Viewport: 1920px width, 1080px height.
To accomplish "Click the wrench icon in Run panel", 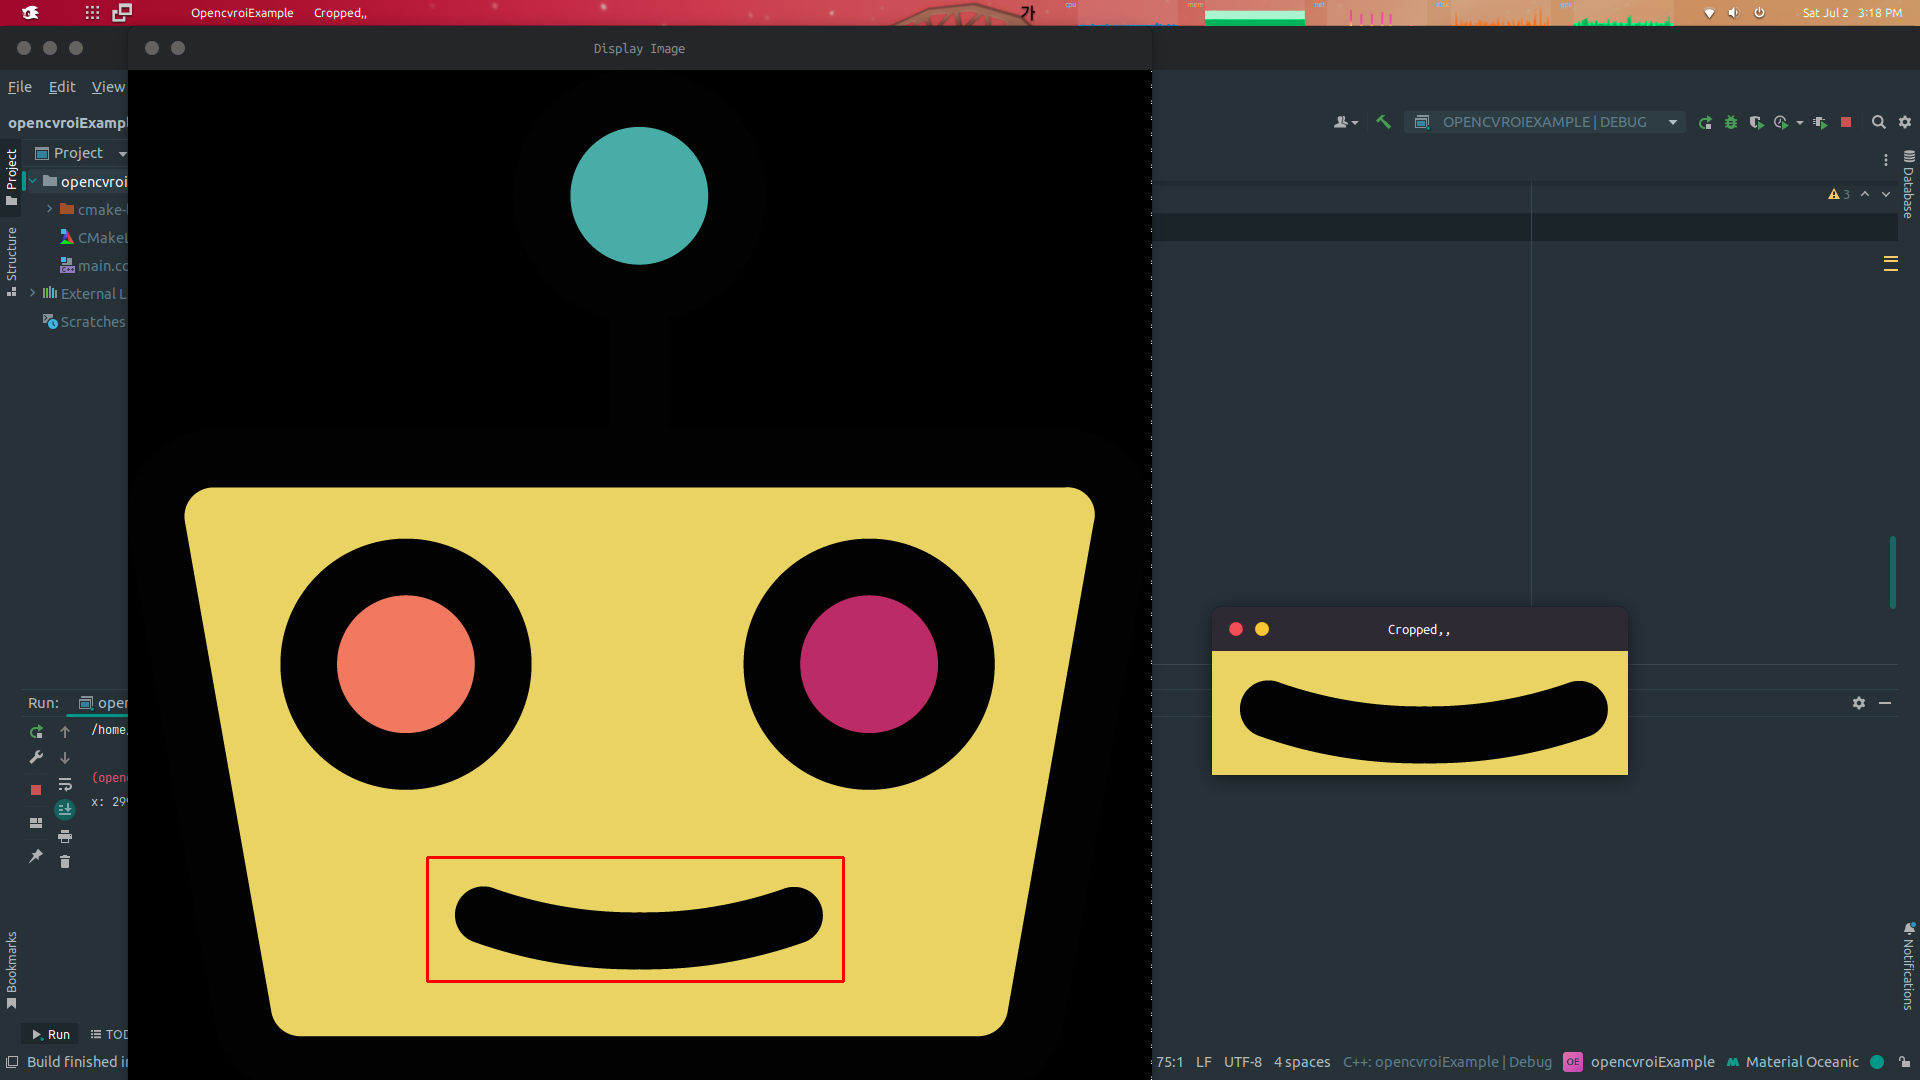I will (x=36, y=757).
